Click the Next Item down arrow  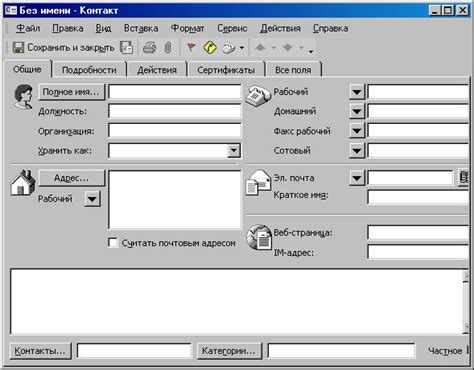[288, 48]
